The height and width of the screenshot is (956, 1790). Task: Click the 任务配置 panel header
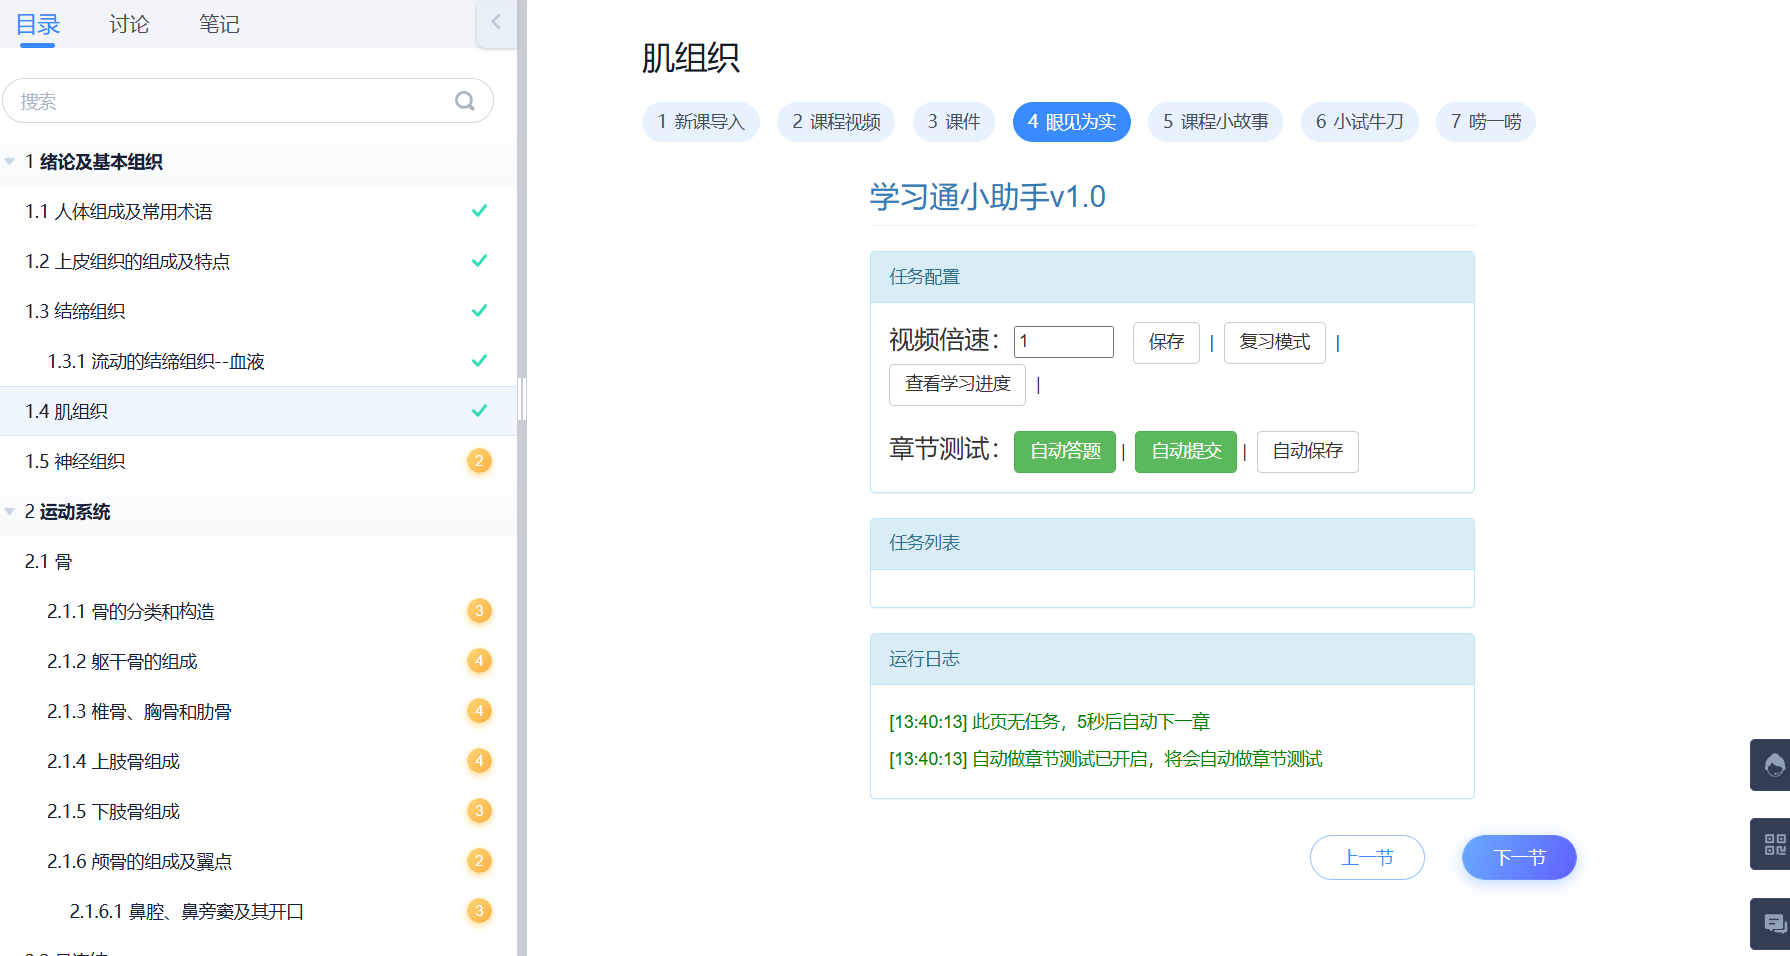(1172, 277)
